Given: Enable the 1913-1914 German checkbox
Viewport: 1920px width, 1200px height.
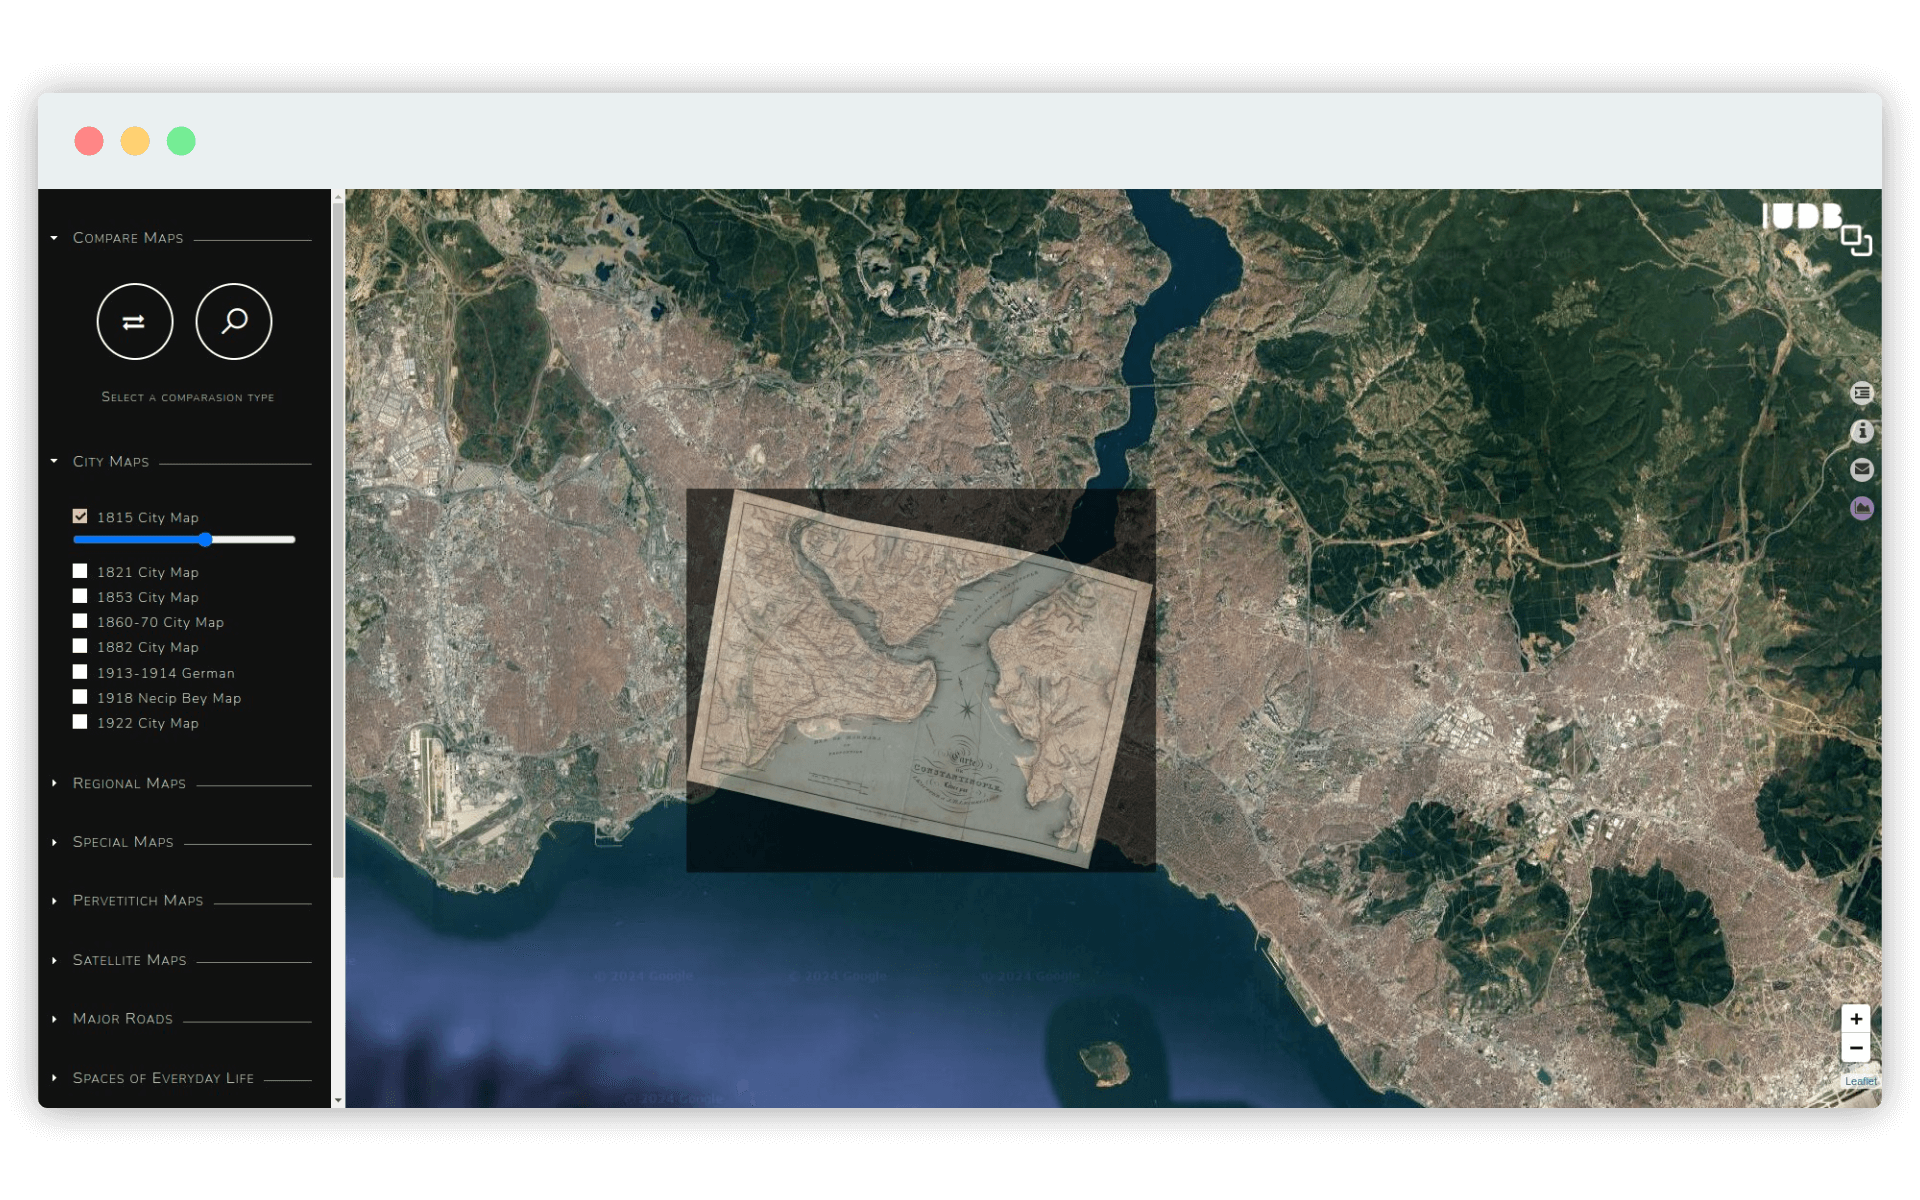Looking at the screenshot, I should [x=80, y=672].
